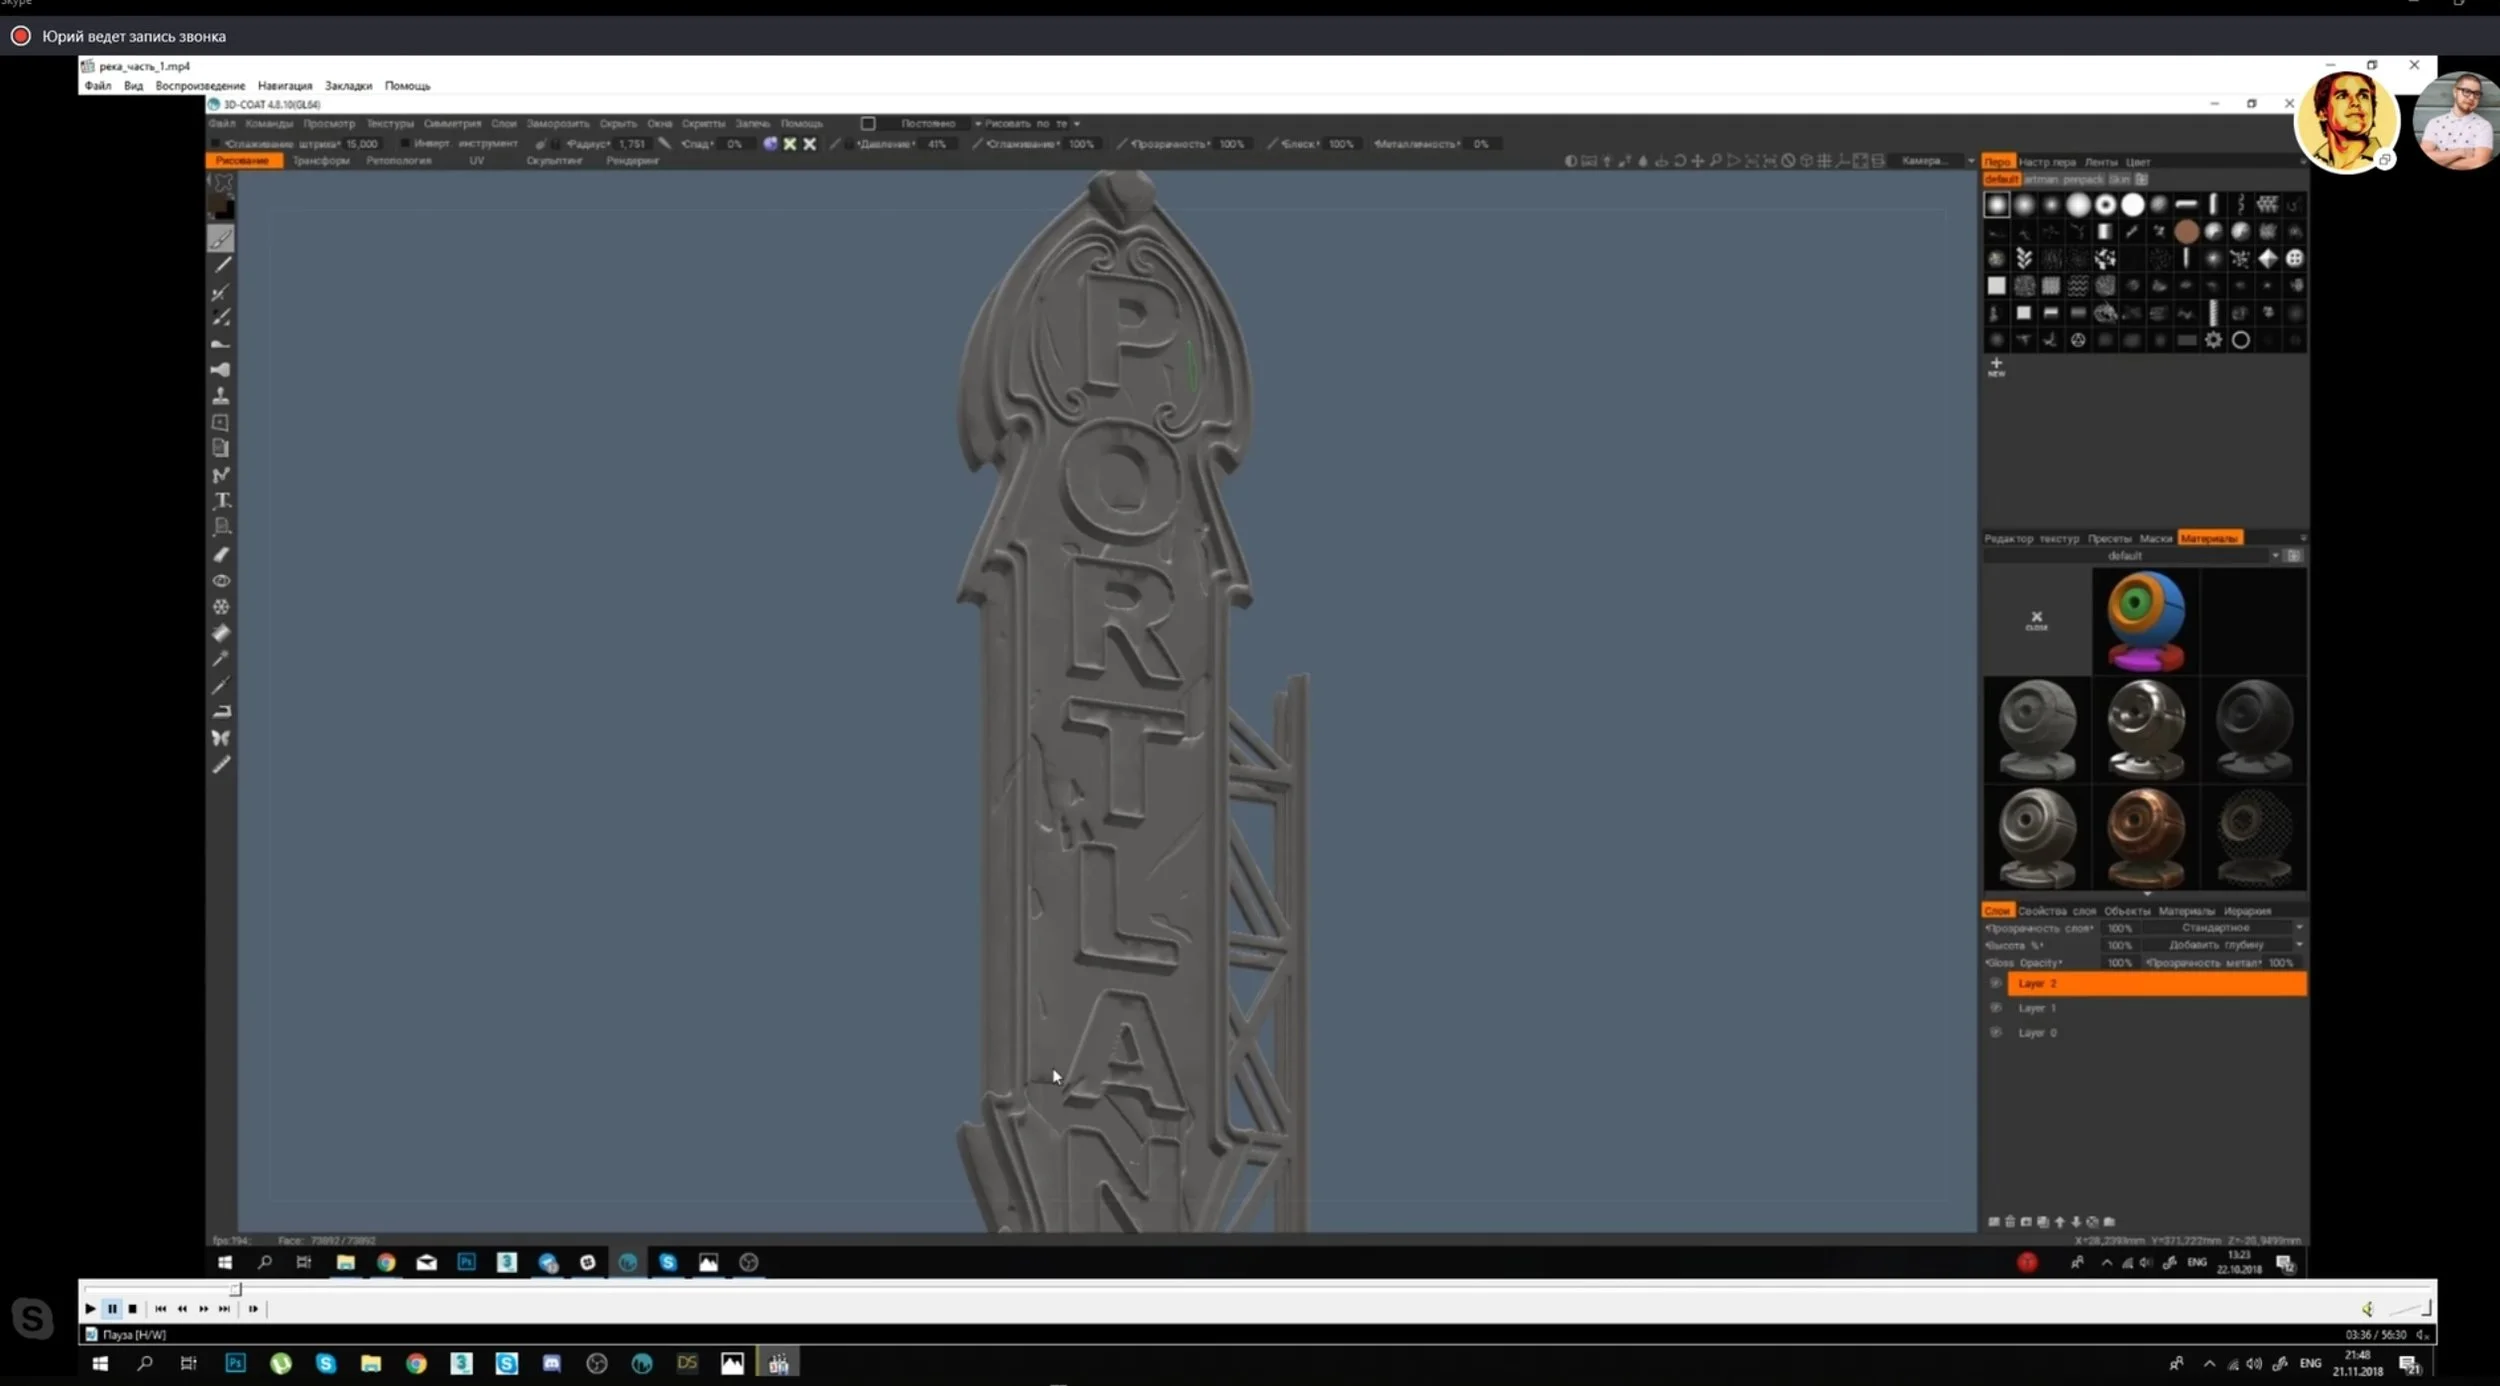2500x1386 pixels.
Task: Select the gear-shaped brush alpha
Action: click(x=2213, y=340)
